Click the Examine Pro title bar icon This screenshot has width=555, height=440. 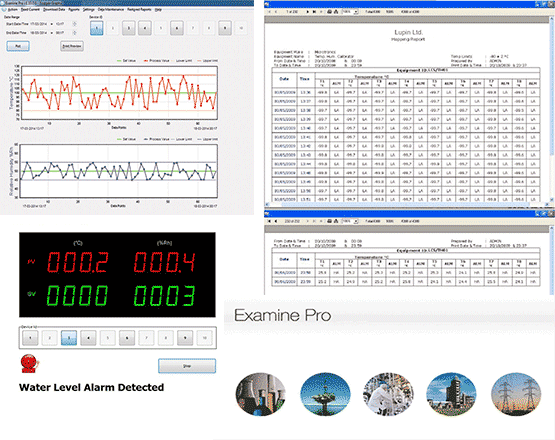tap(3, 3)
